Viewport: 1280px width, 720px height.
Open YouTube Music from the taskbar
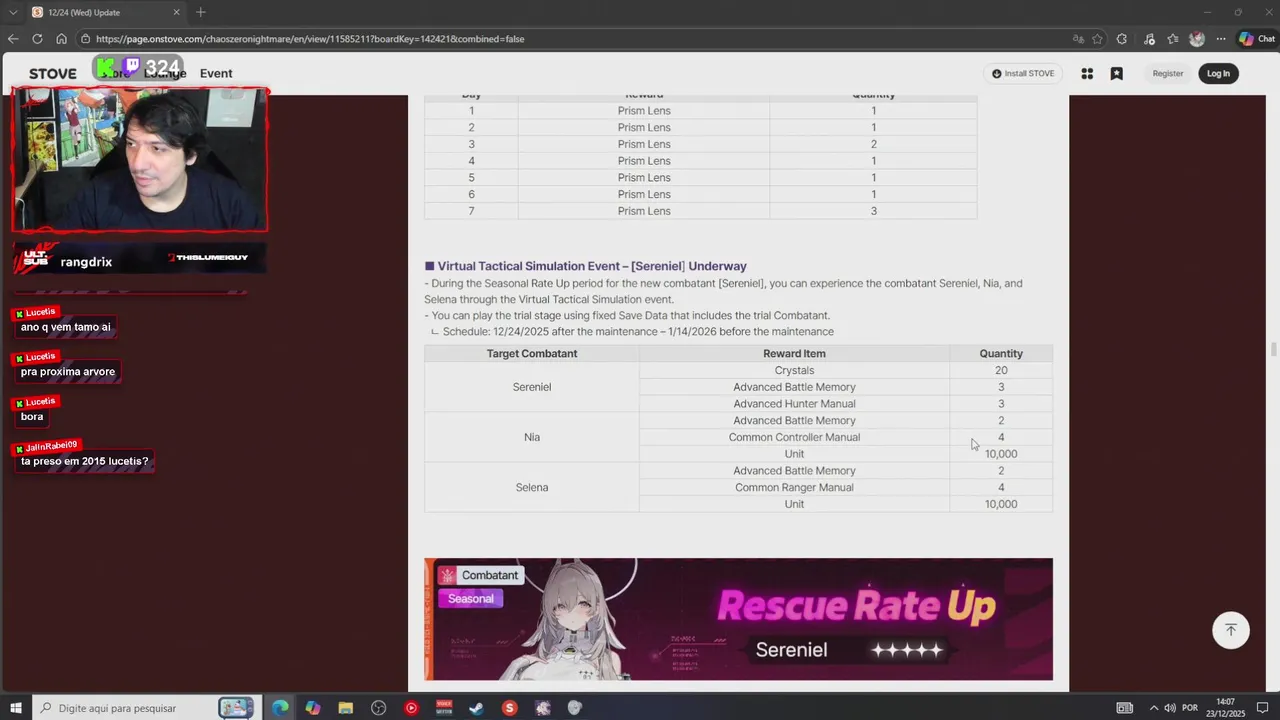(x=411, y=708)
